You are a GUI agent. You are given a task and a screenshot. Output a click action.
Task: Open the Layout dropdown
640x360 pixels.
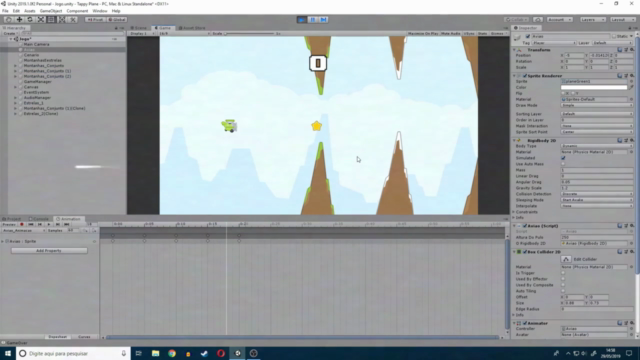pyautogui.click(x=622, y=20)
